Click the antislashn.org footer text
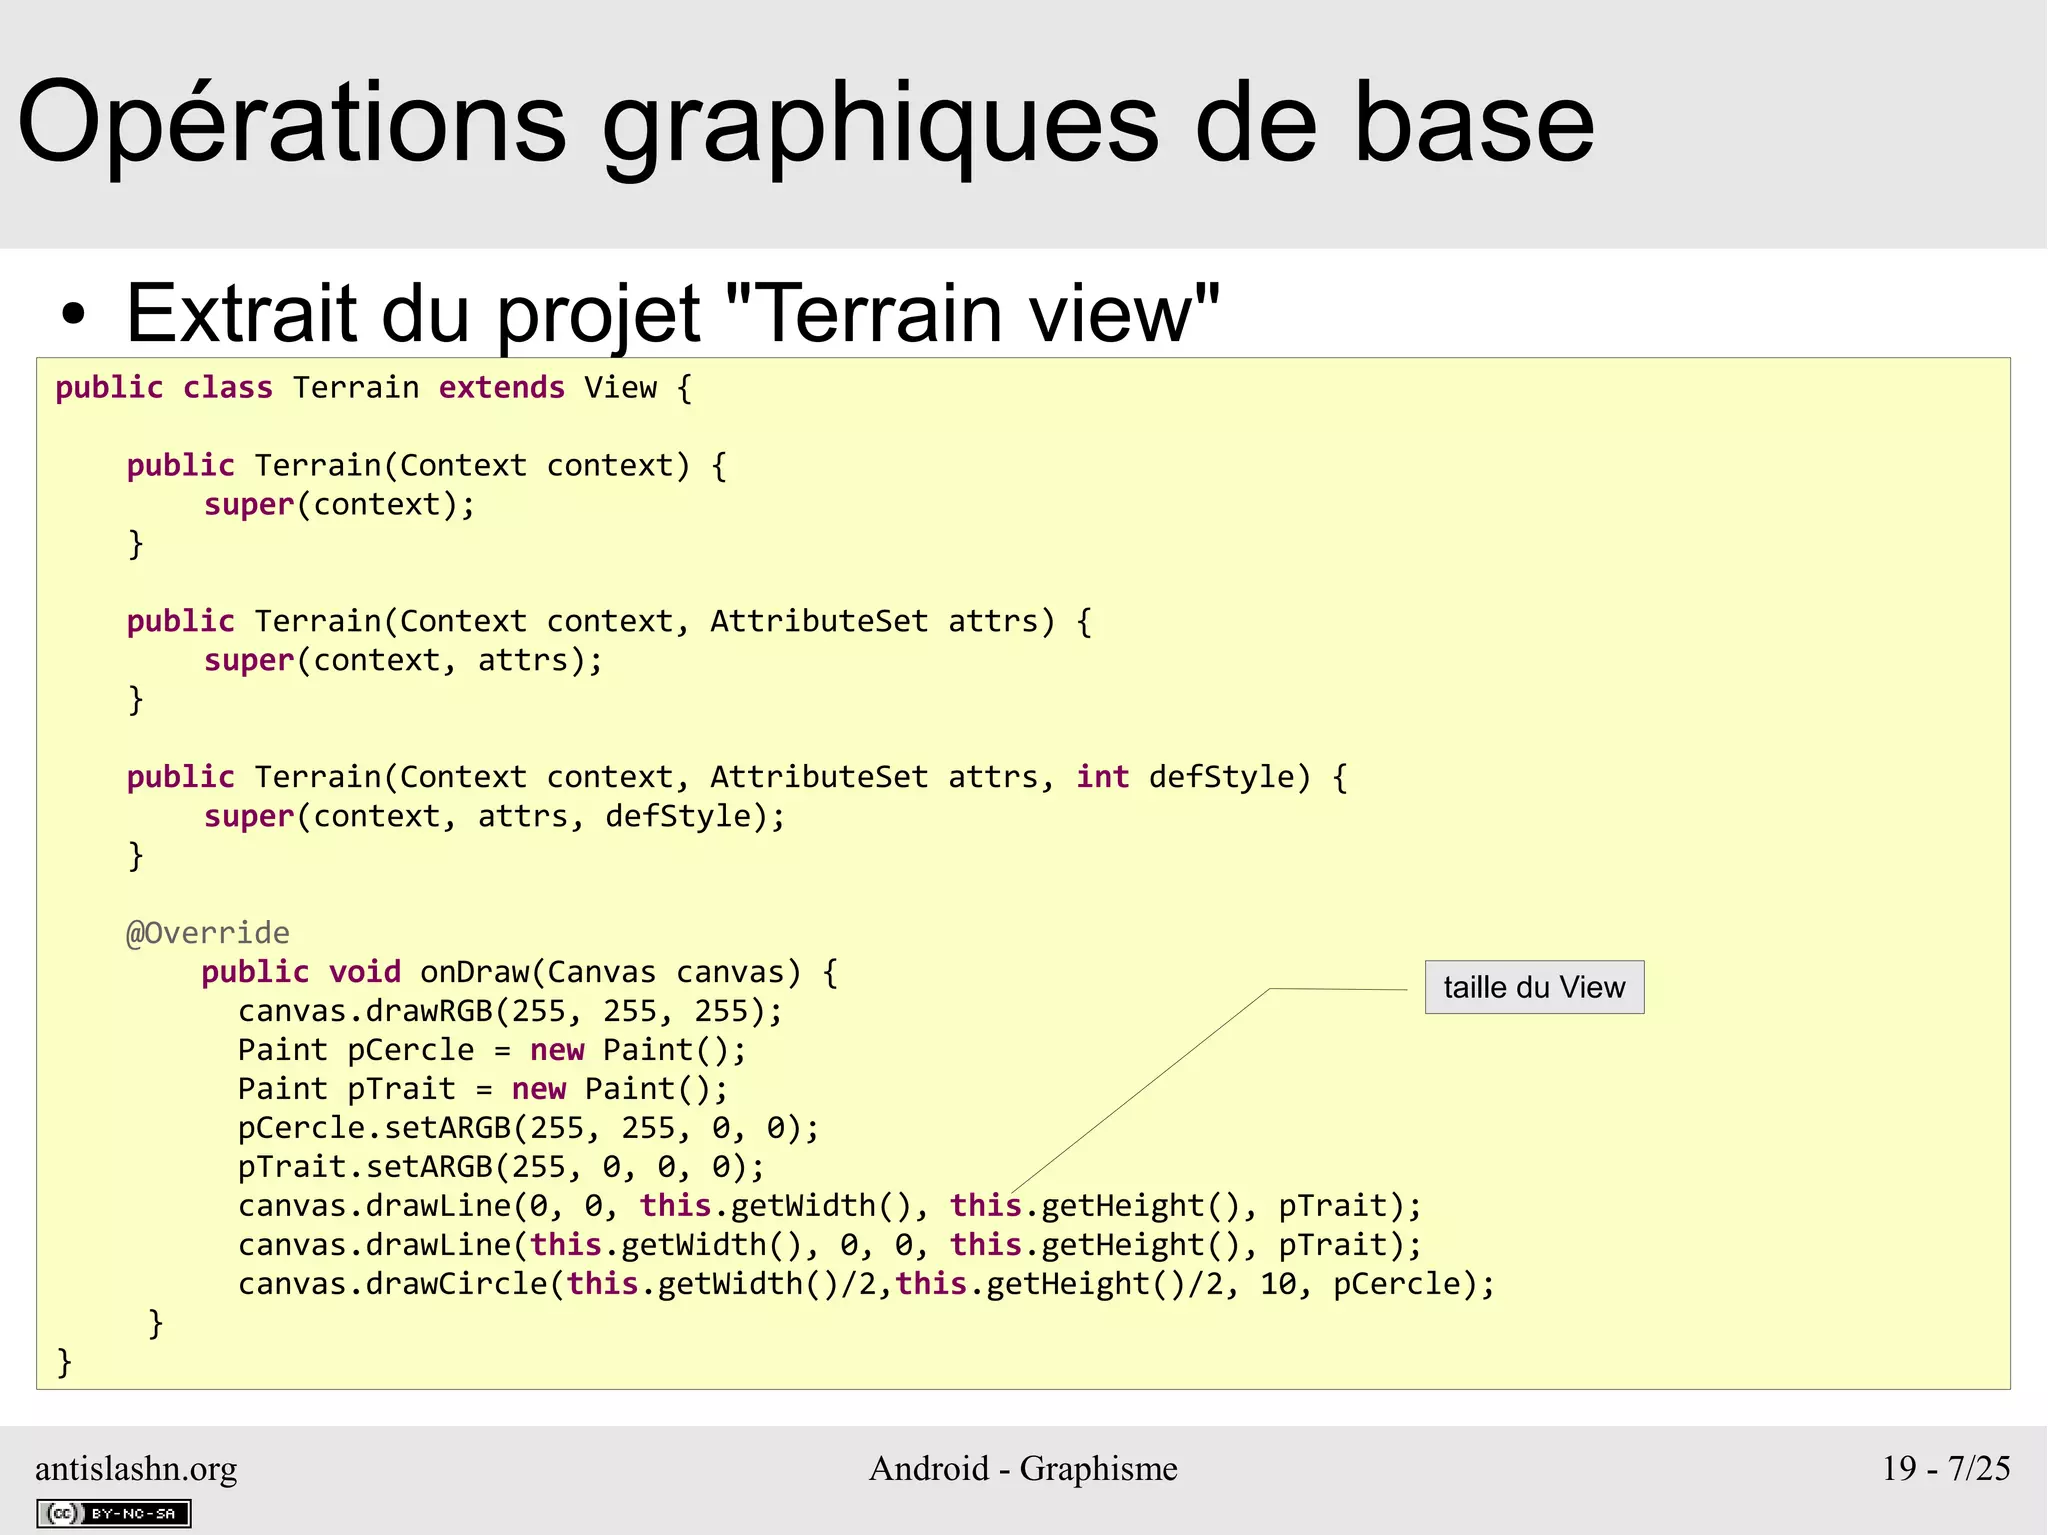 [136, 1468]
